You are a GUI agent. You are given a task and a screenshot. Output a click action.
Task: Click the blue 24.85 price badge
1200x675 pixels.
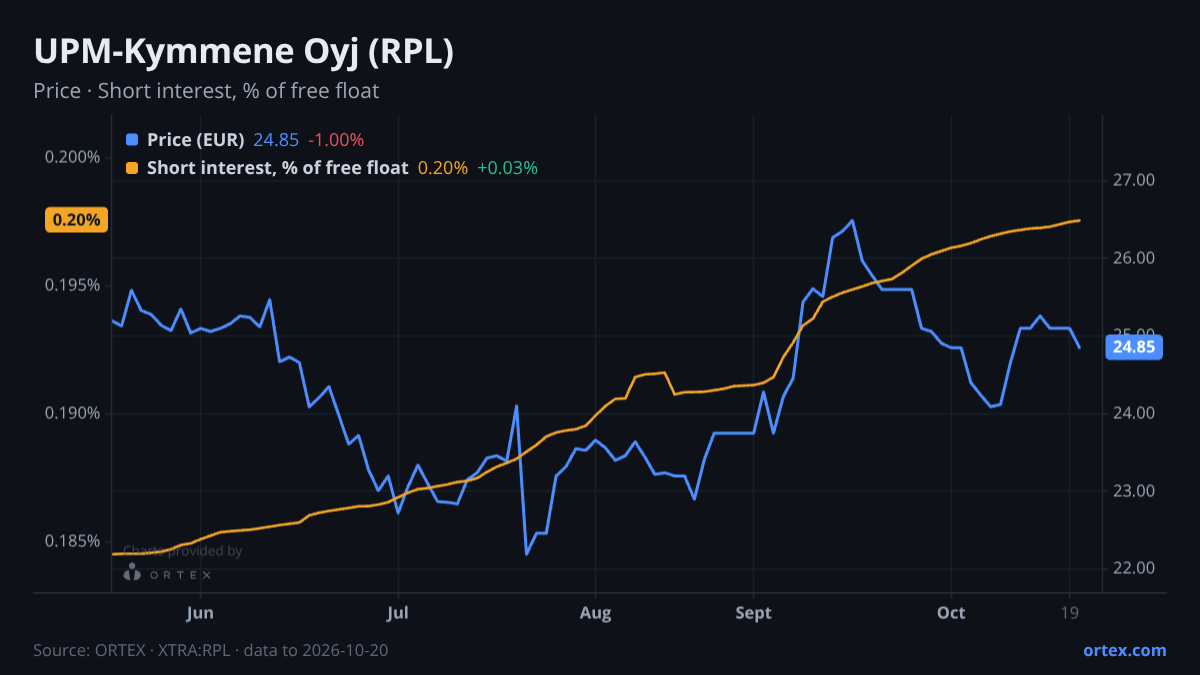point(1134,348)
